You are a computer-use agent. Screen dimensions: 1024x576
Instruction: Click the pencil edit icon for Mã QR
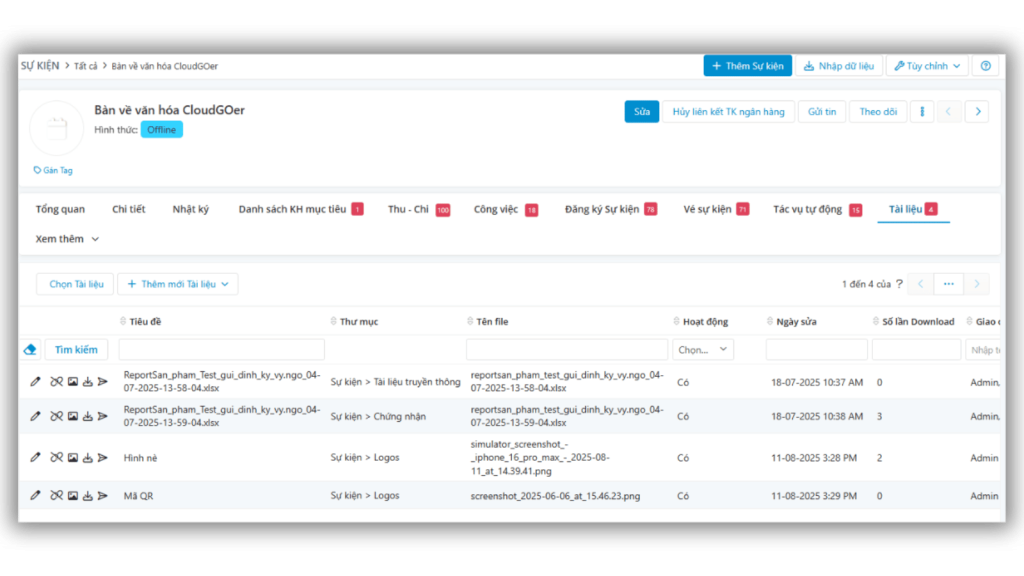36,495
